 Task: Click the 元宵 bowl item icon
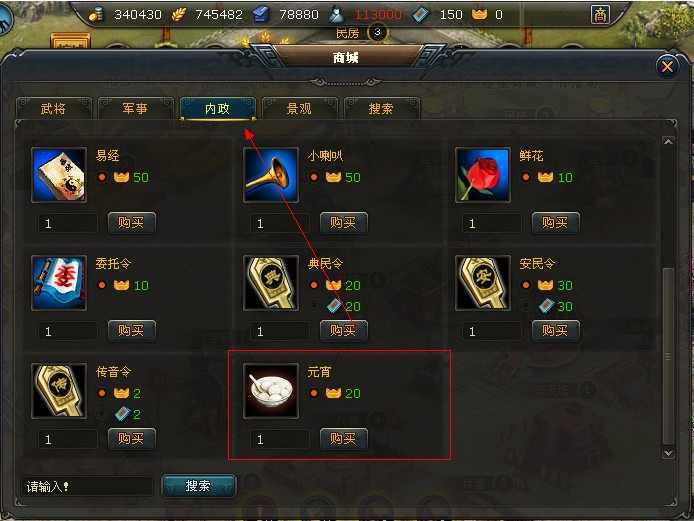tap(271, 391)
